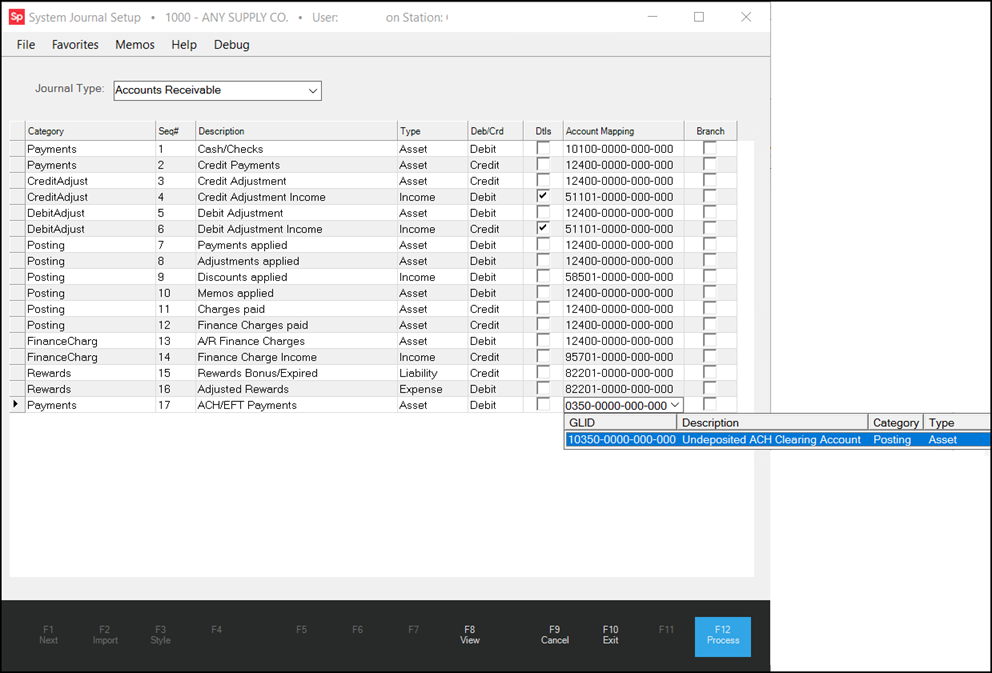Click F10 Exit function key
The image size is (992, 673).
pyautogui.click(x=610, y=635)
